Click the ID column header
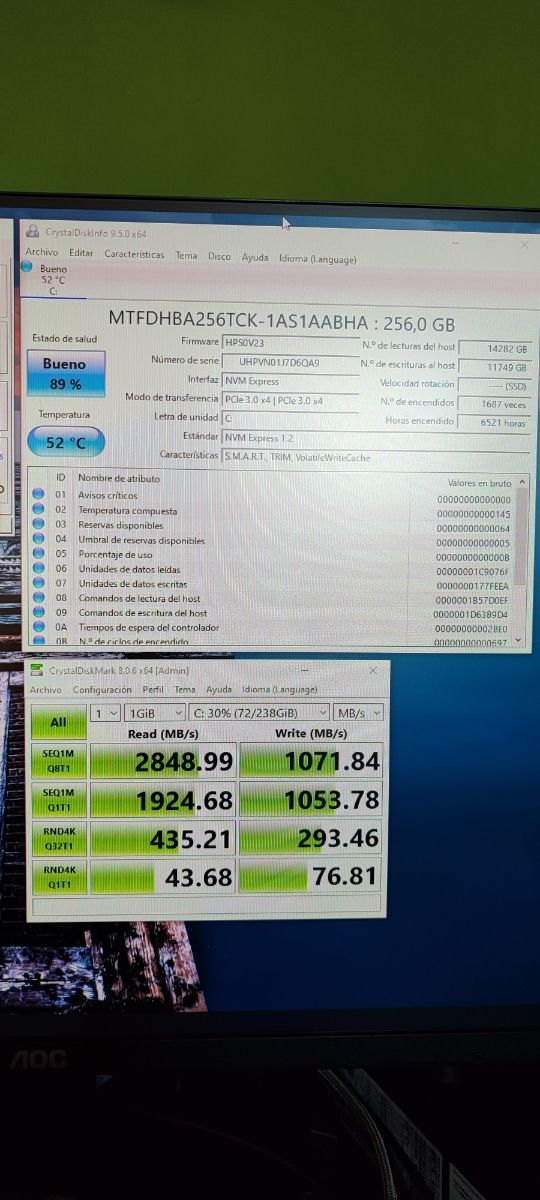Viewport: 540px width, 1200px height. [x=61, y=477]
